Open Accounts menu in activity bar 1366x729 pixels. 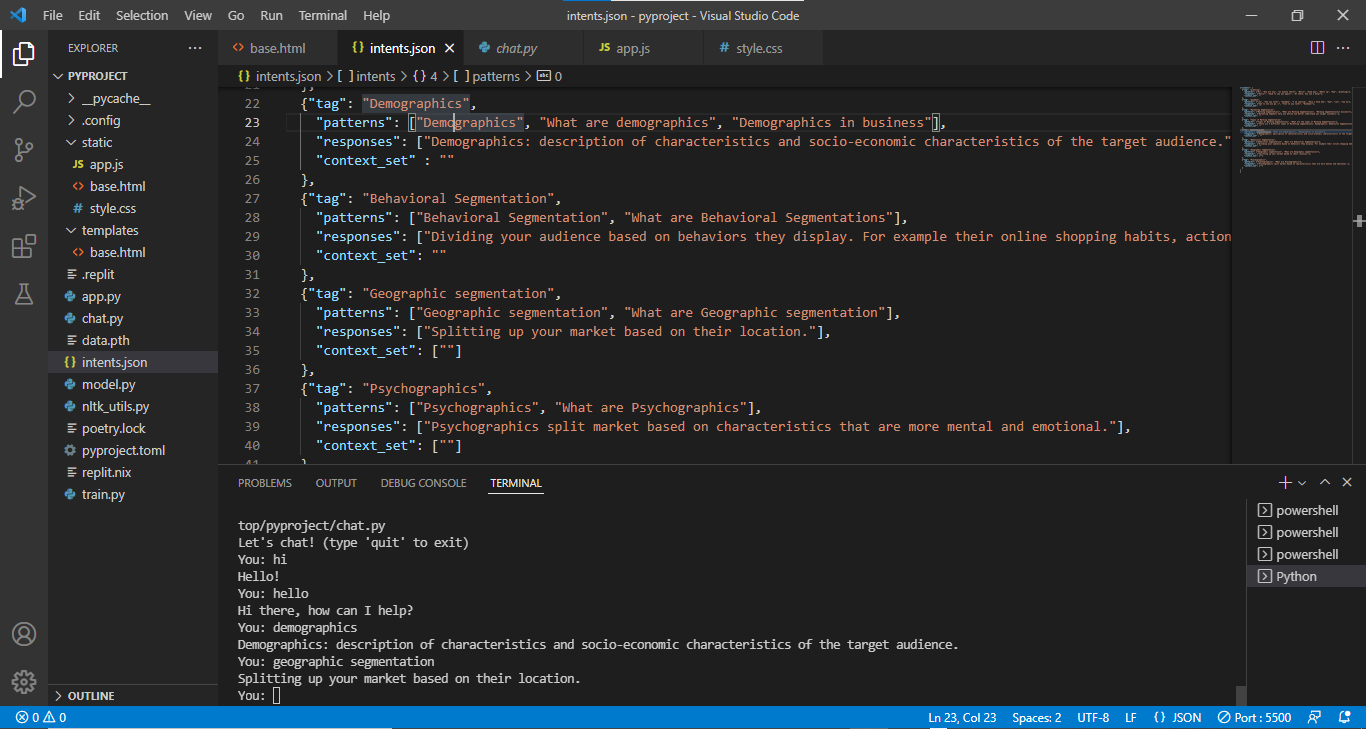tap(24, 634)
